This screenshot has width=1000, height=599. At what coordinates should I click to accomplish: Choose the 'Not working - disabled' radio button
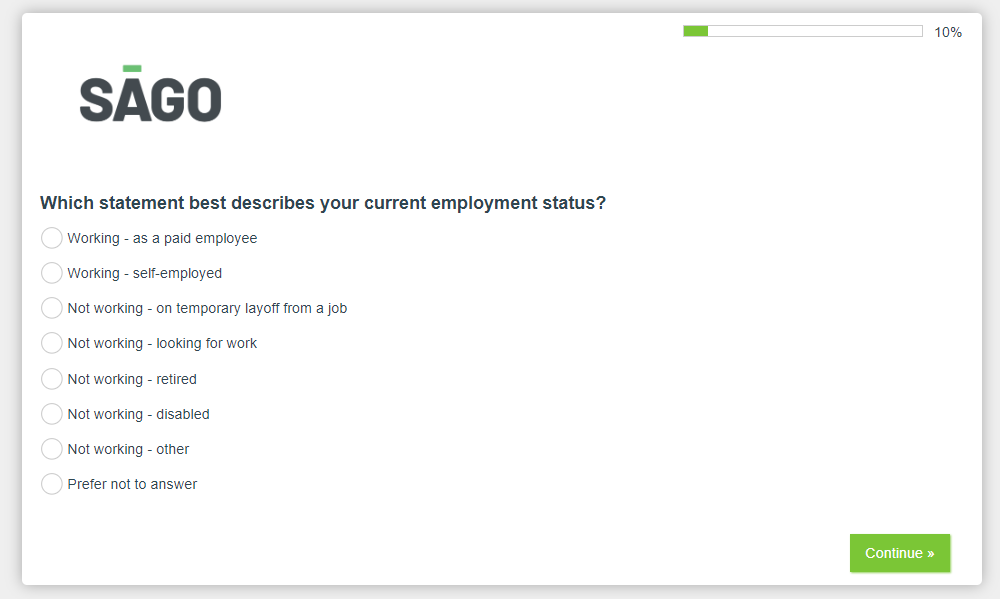52,414
